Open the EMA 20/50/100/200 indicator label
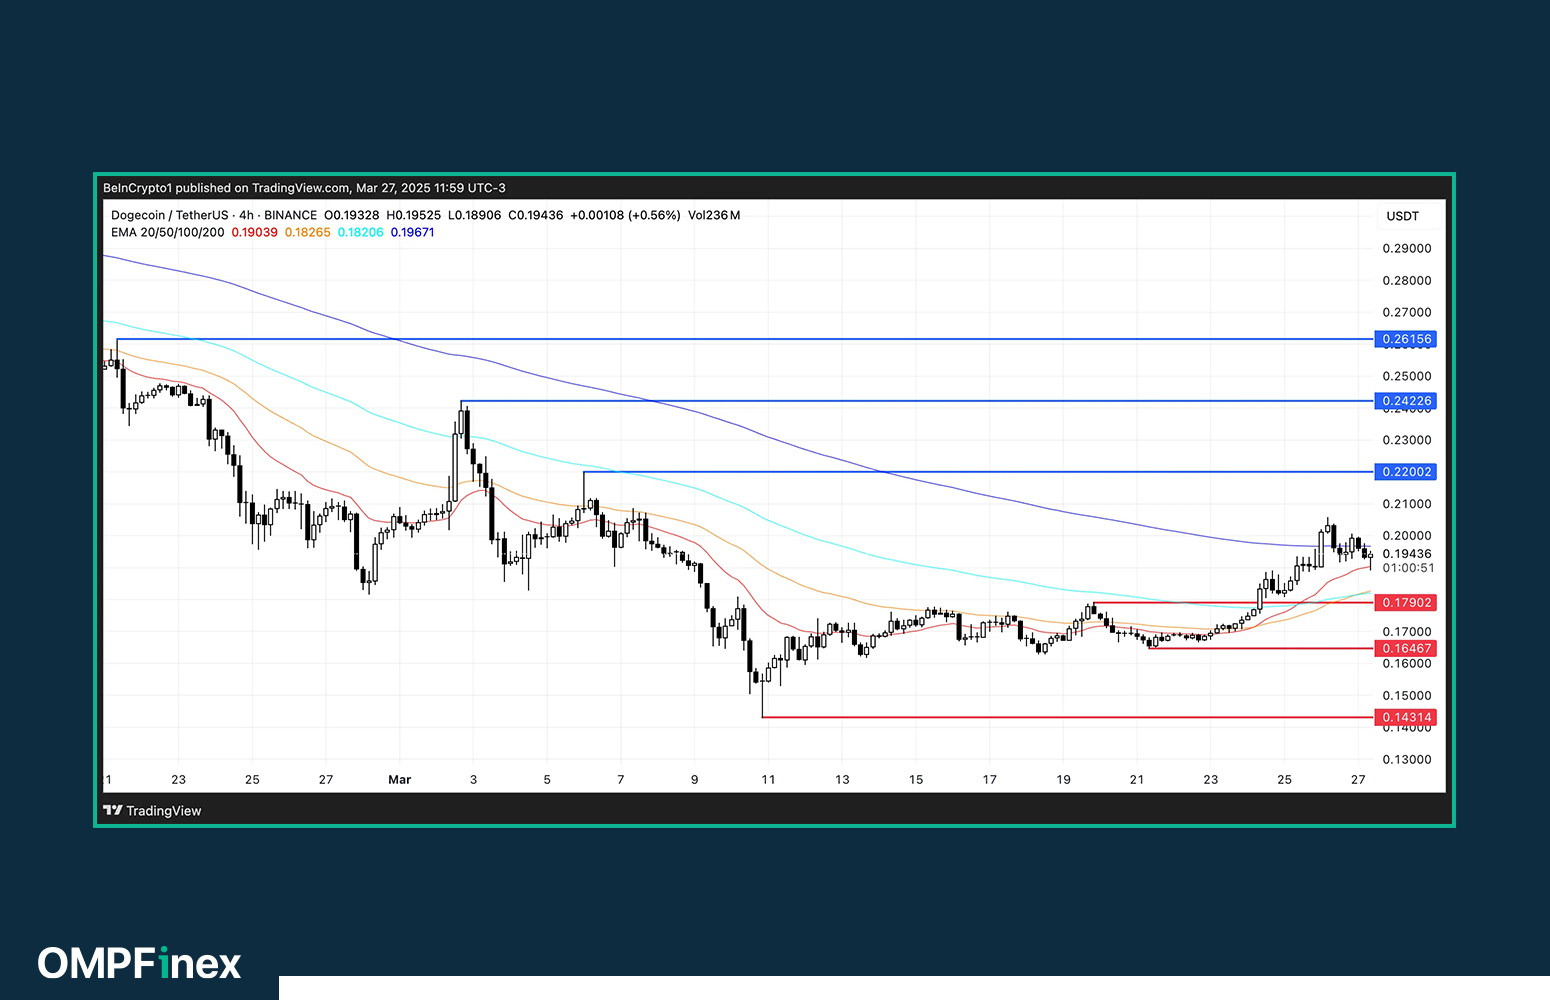The height and width of the screenshot is (1000, 1550). pyautogui.click(x=167, y=232)
